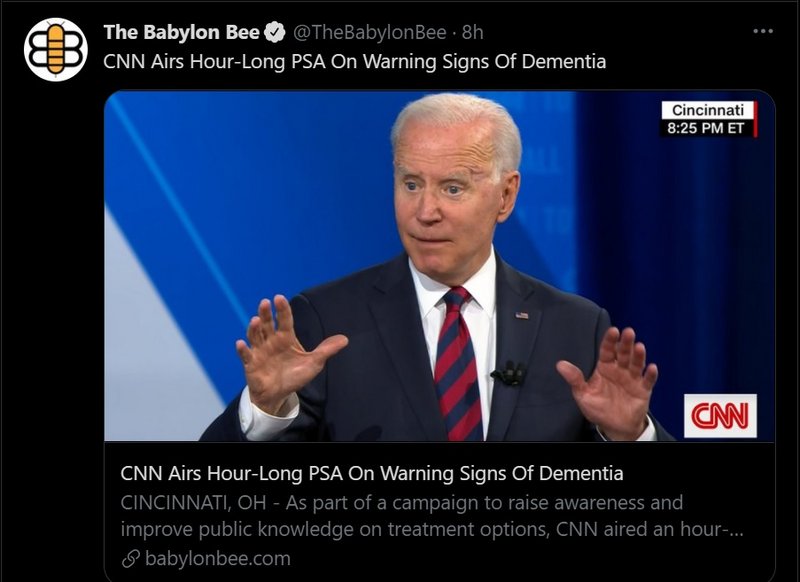Open the @TheBabylonBee handle link
This screenshot has height=582, width=800.
[x=370, y=32]
